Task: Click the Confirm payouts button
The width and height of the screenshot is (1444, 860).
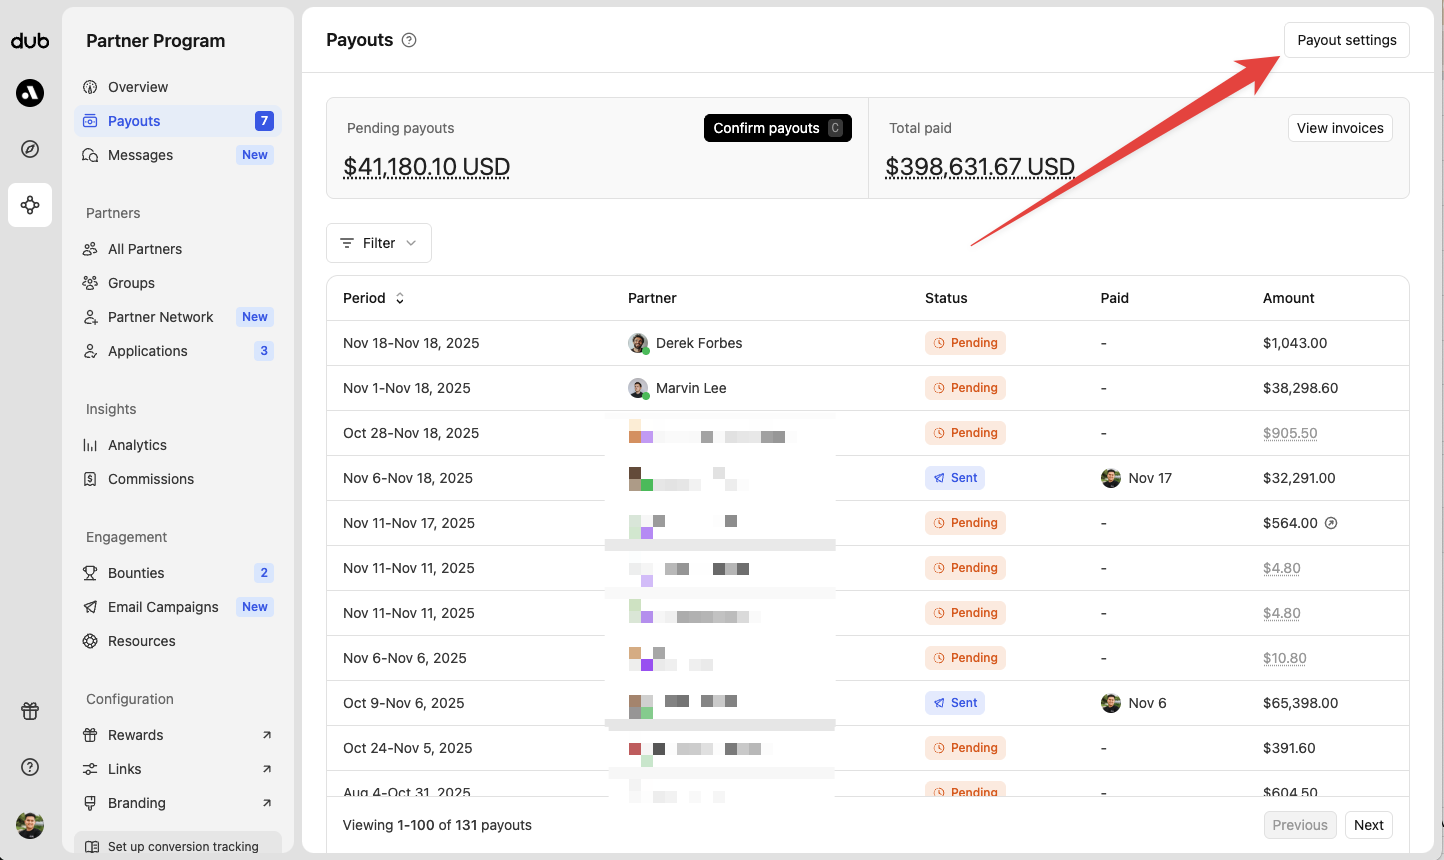Action: pyautogui.click(x=777, y=127)
